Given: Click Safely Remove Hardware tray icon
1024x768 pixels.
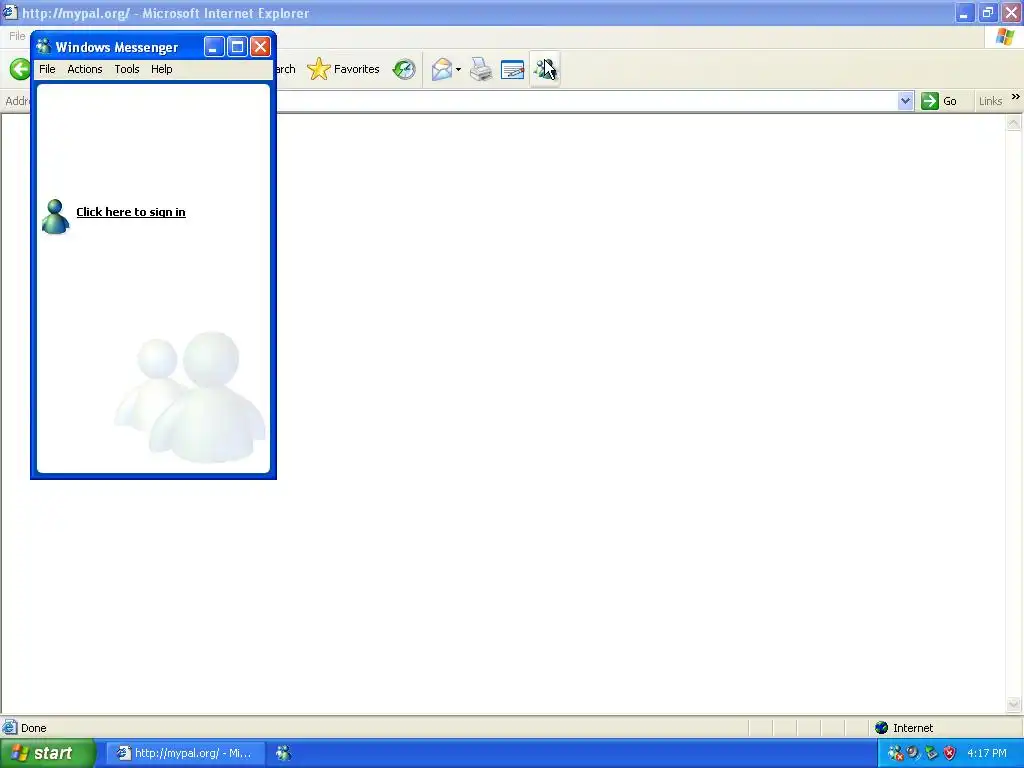Looking at the screenshot, I should [931, 753].
